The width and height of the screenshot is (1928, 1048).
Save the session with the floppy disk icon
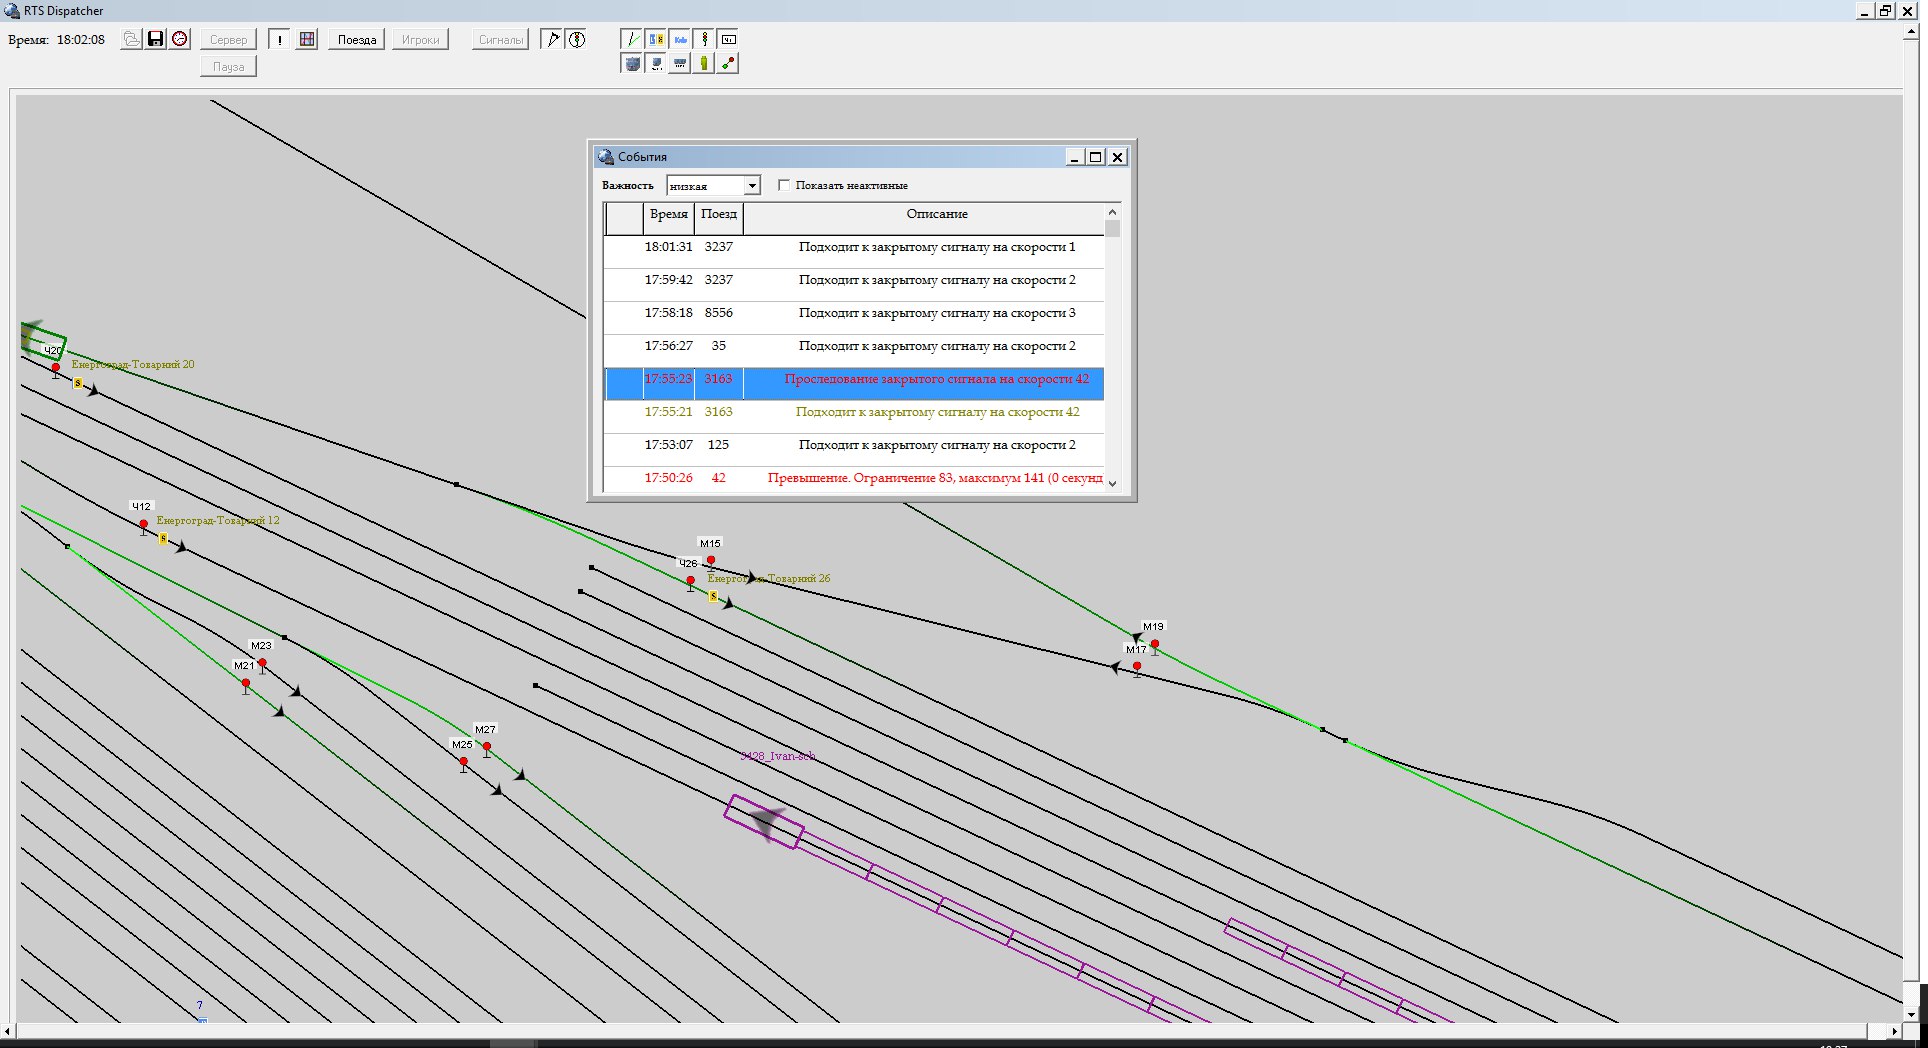(155, 39)
